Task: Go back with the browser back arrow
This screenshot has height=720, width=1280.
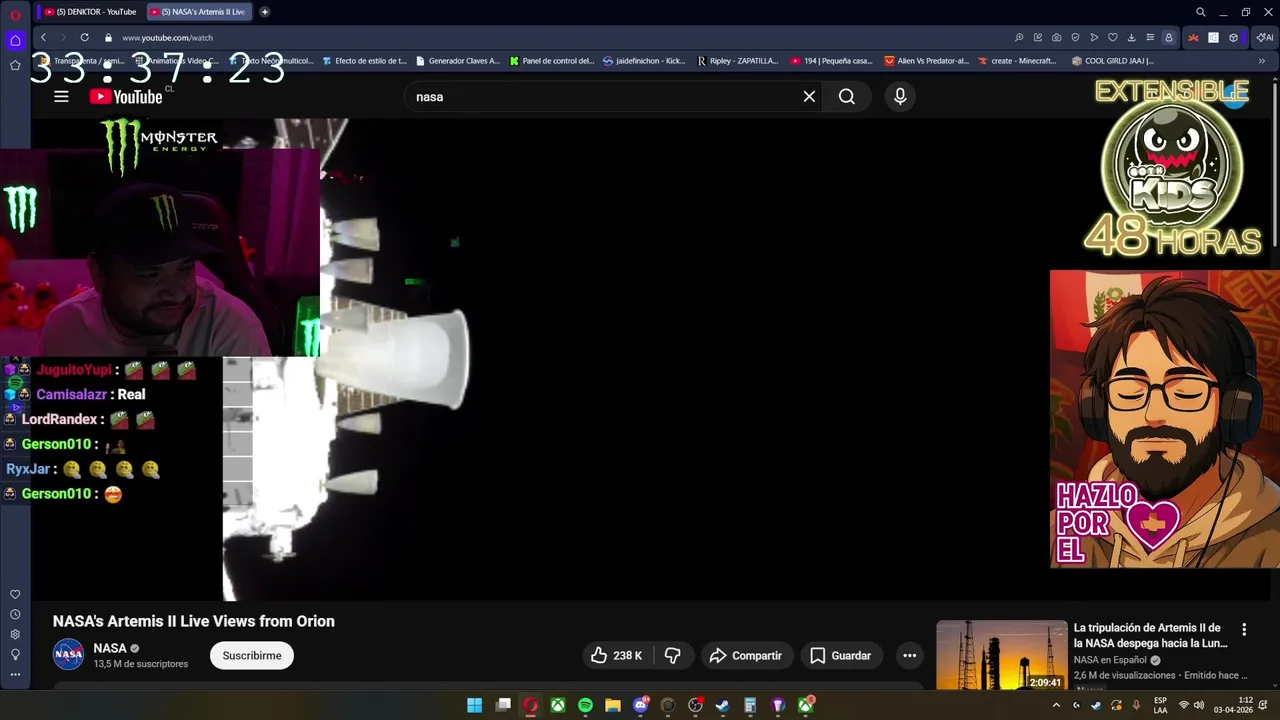Action: [x=43, y=37]
